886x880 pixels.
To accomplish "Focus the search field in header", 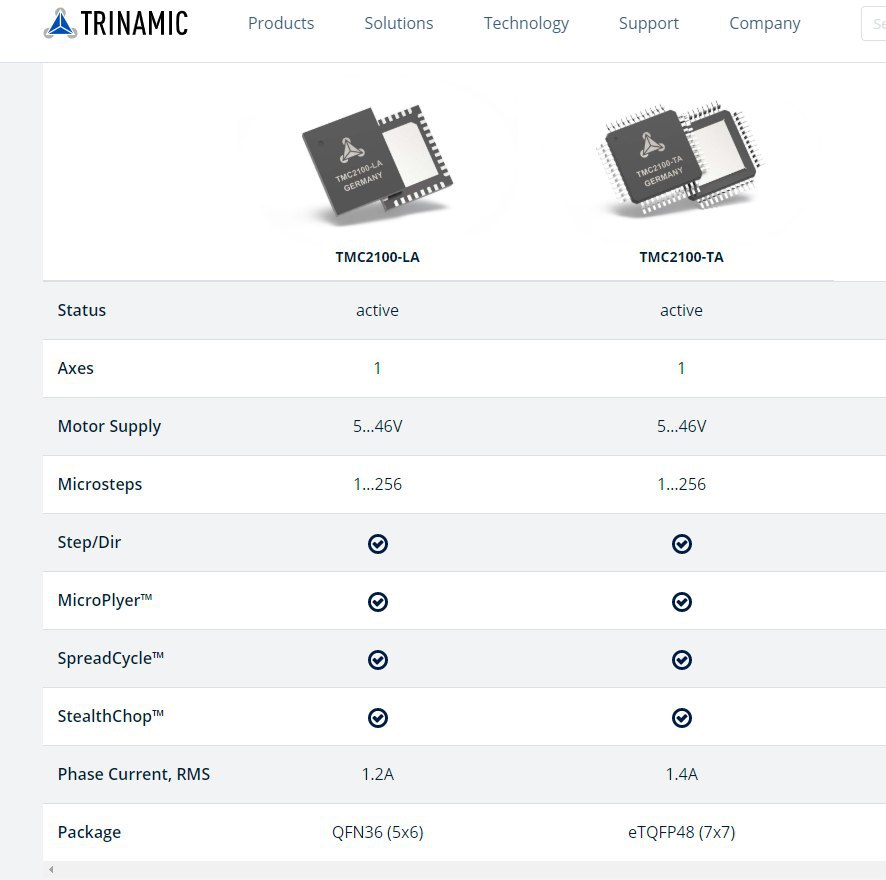I will point(874,24).
